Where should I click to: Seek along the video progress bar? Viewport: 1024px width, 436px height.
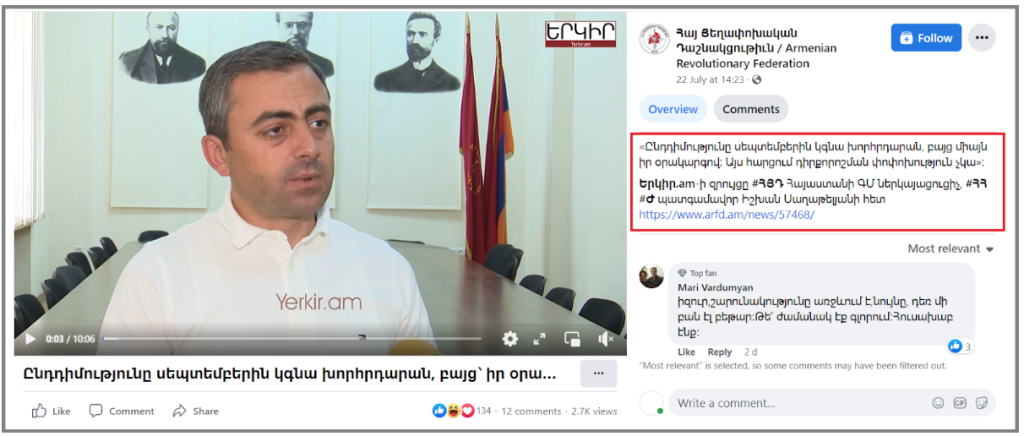pos(291,339)
